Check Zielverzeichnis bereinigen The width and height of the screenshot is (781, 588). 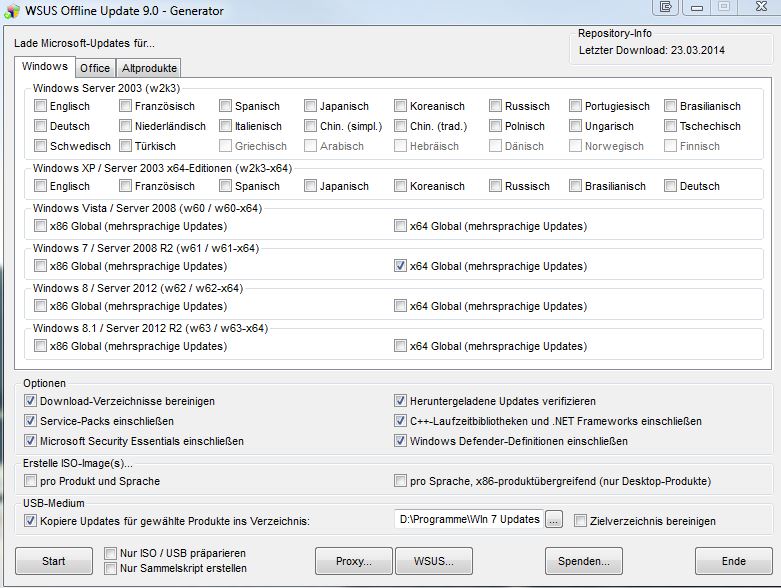(x=580, y=521)
